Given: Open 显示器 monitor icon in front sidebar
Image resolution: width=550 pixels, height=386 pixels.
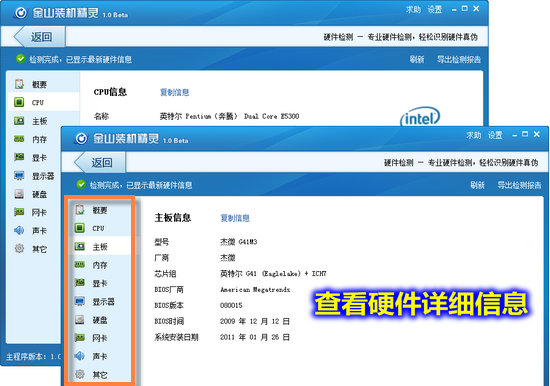Looking at the screenshot, I should pos(80,301).
